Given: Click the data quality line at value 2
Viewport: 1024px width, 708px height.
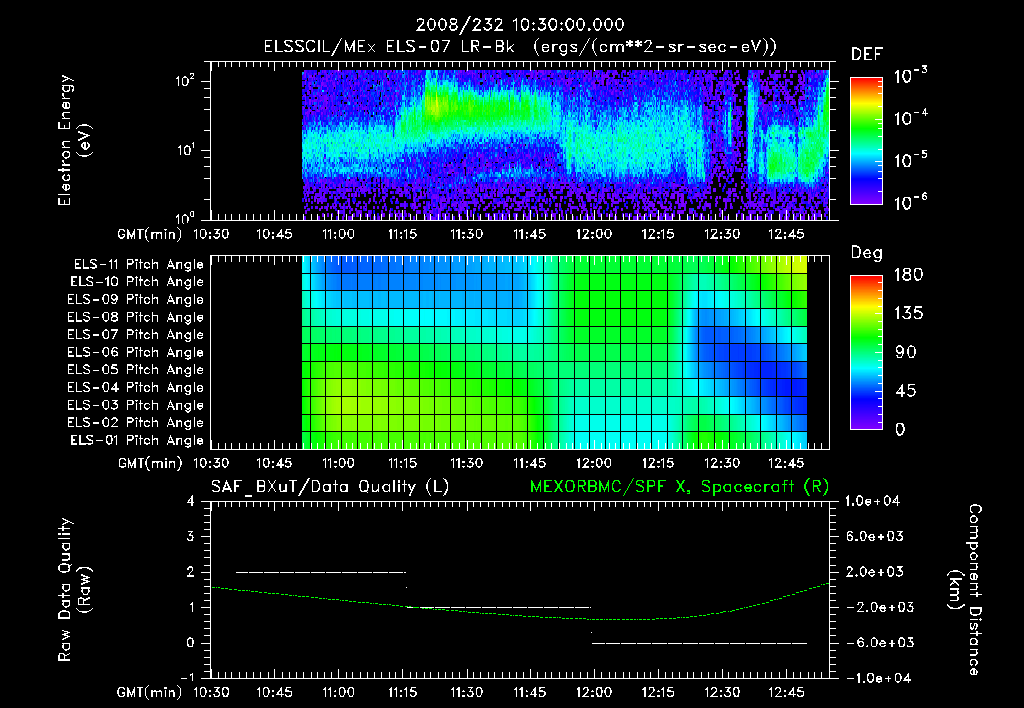Looking at the screenshot, I should coord(321,572).
